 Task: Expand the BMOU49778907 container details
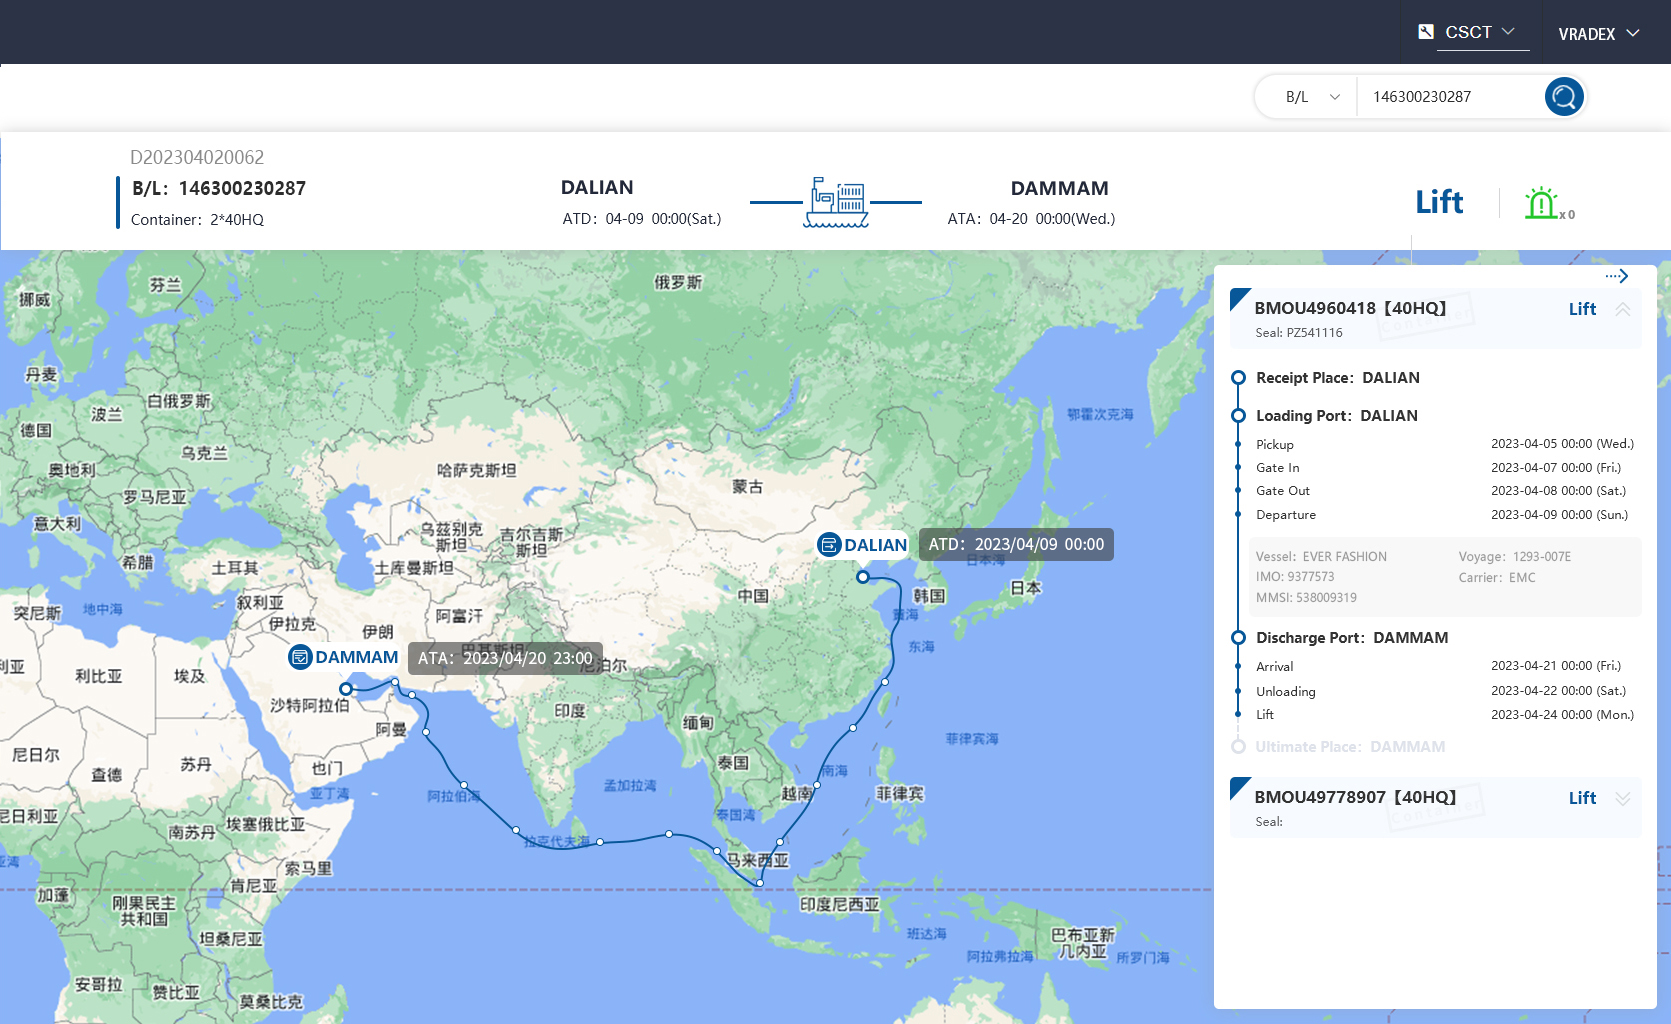tap(1623, 798)
